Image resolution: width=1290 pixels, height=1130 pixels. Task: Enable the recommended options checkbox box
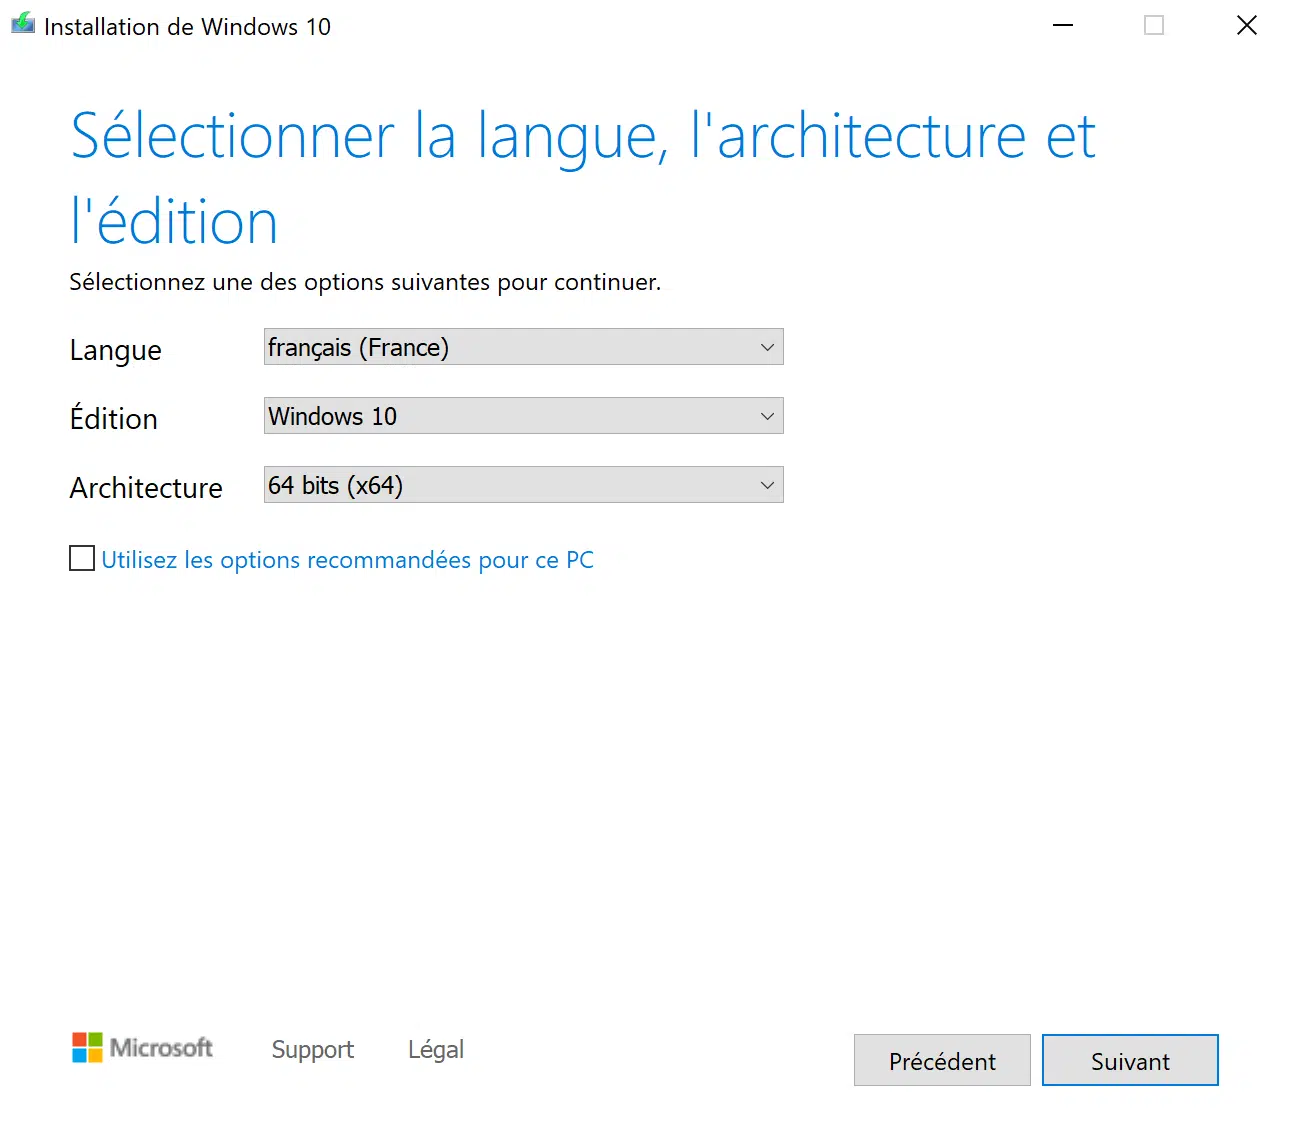point(82,558)
